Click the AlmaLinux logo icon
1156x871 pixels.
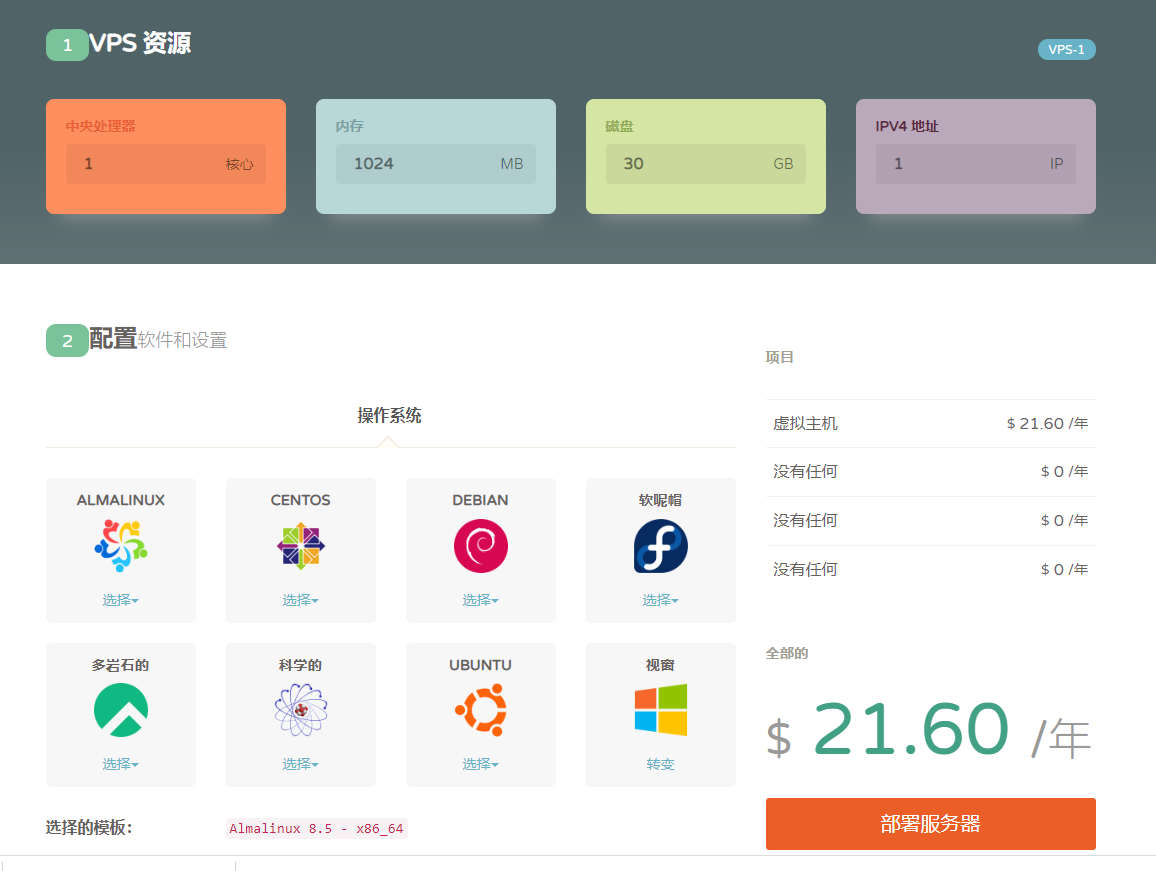click(x=121, y=546)
